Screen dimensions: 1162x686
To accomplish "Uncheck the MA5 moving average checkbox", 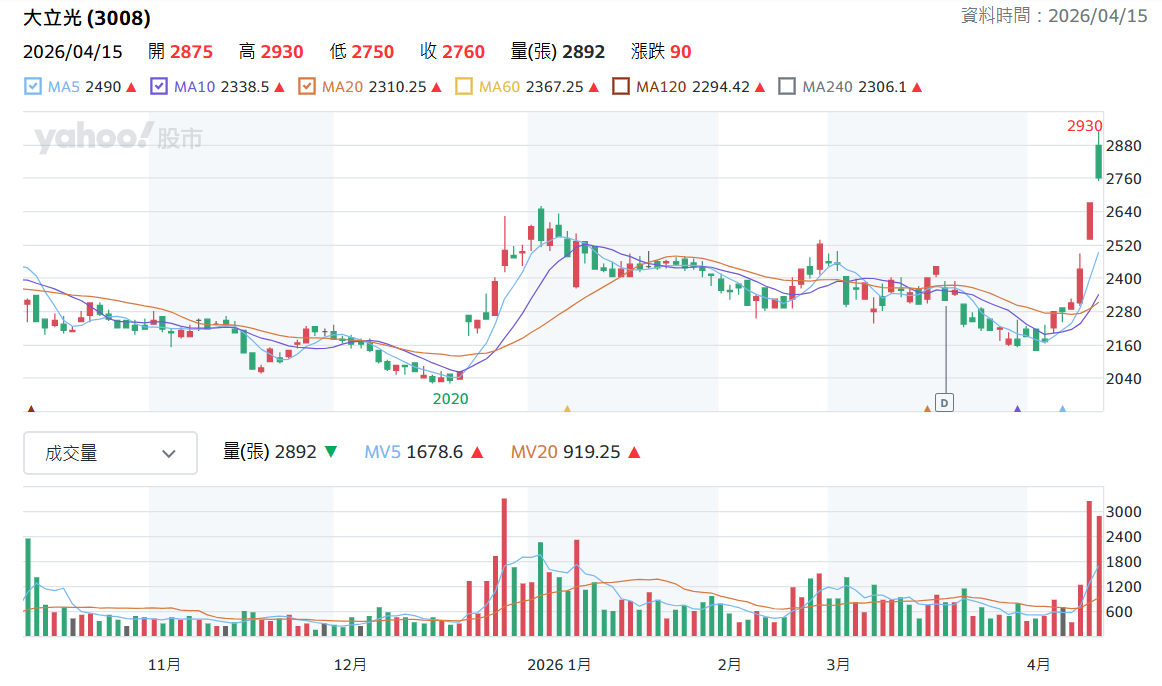I will [33, 87].
